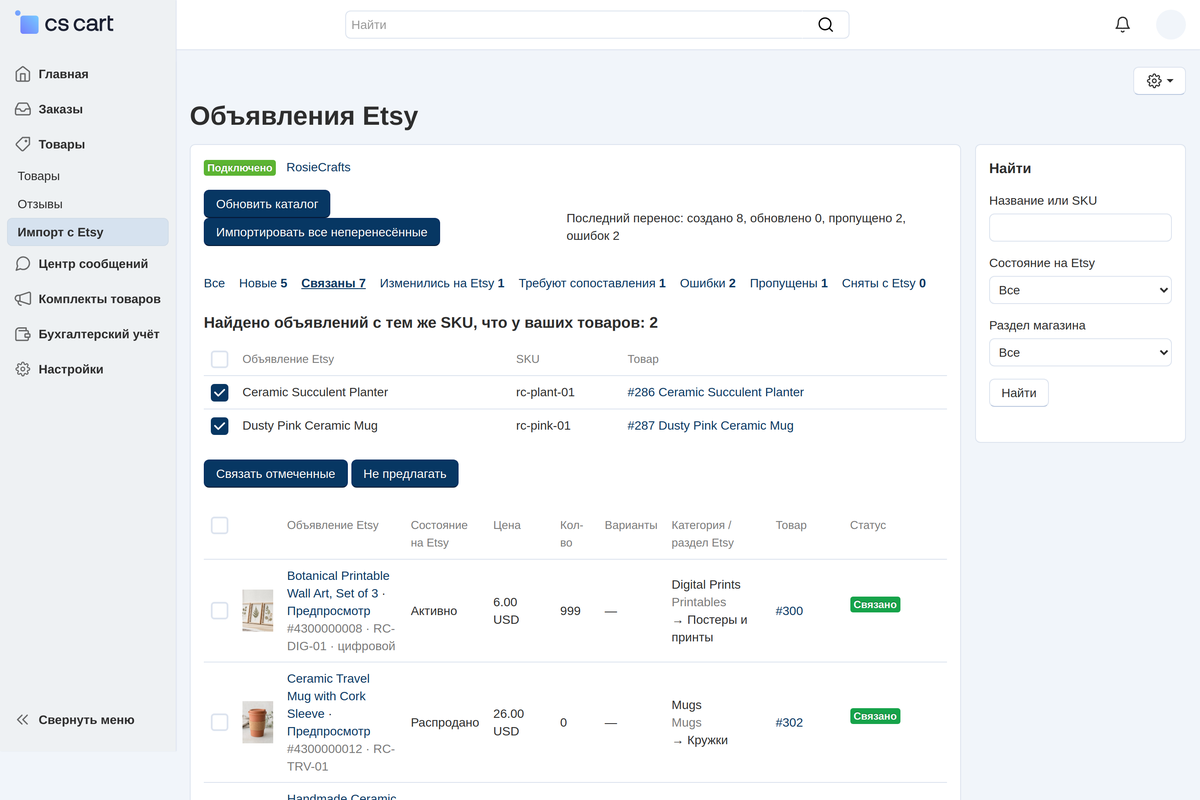Click the wallet icon beside Бухгалтерский учёт
1200x800 pixels.
[23, 334]
